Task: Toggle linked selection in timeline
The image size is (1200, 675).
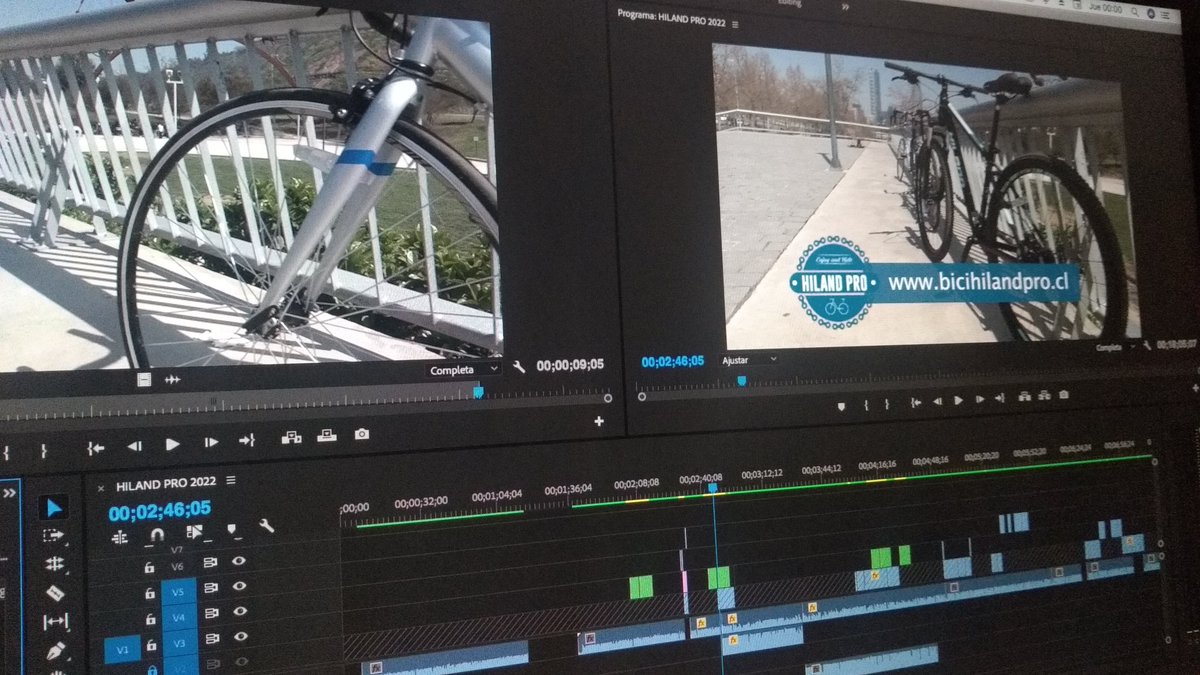Action: tap(194, 532)
